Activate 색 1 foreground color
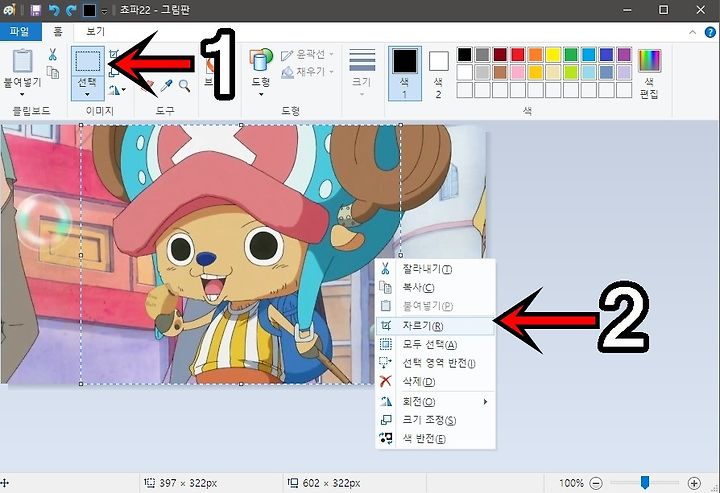Image resolution: width=720 pixels, height=493 pixels. click(x=405, y=73)
